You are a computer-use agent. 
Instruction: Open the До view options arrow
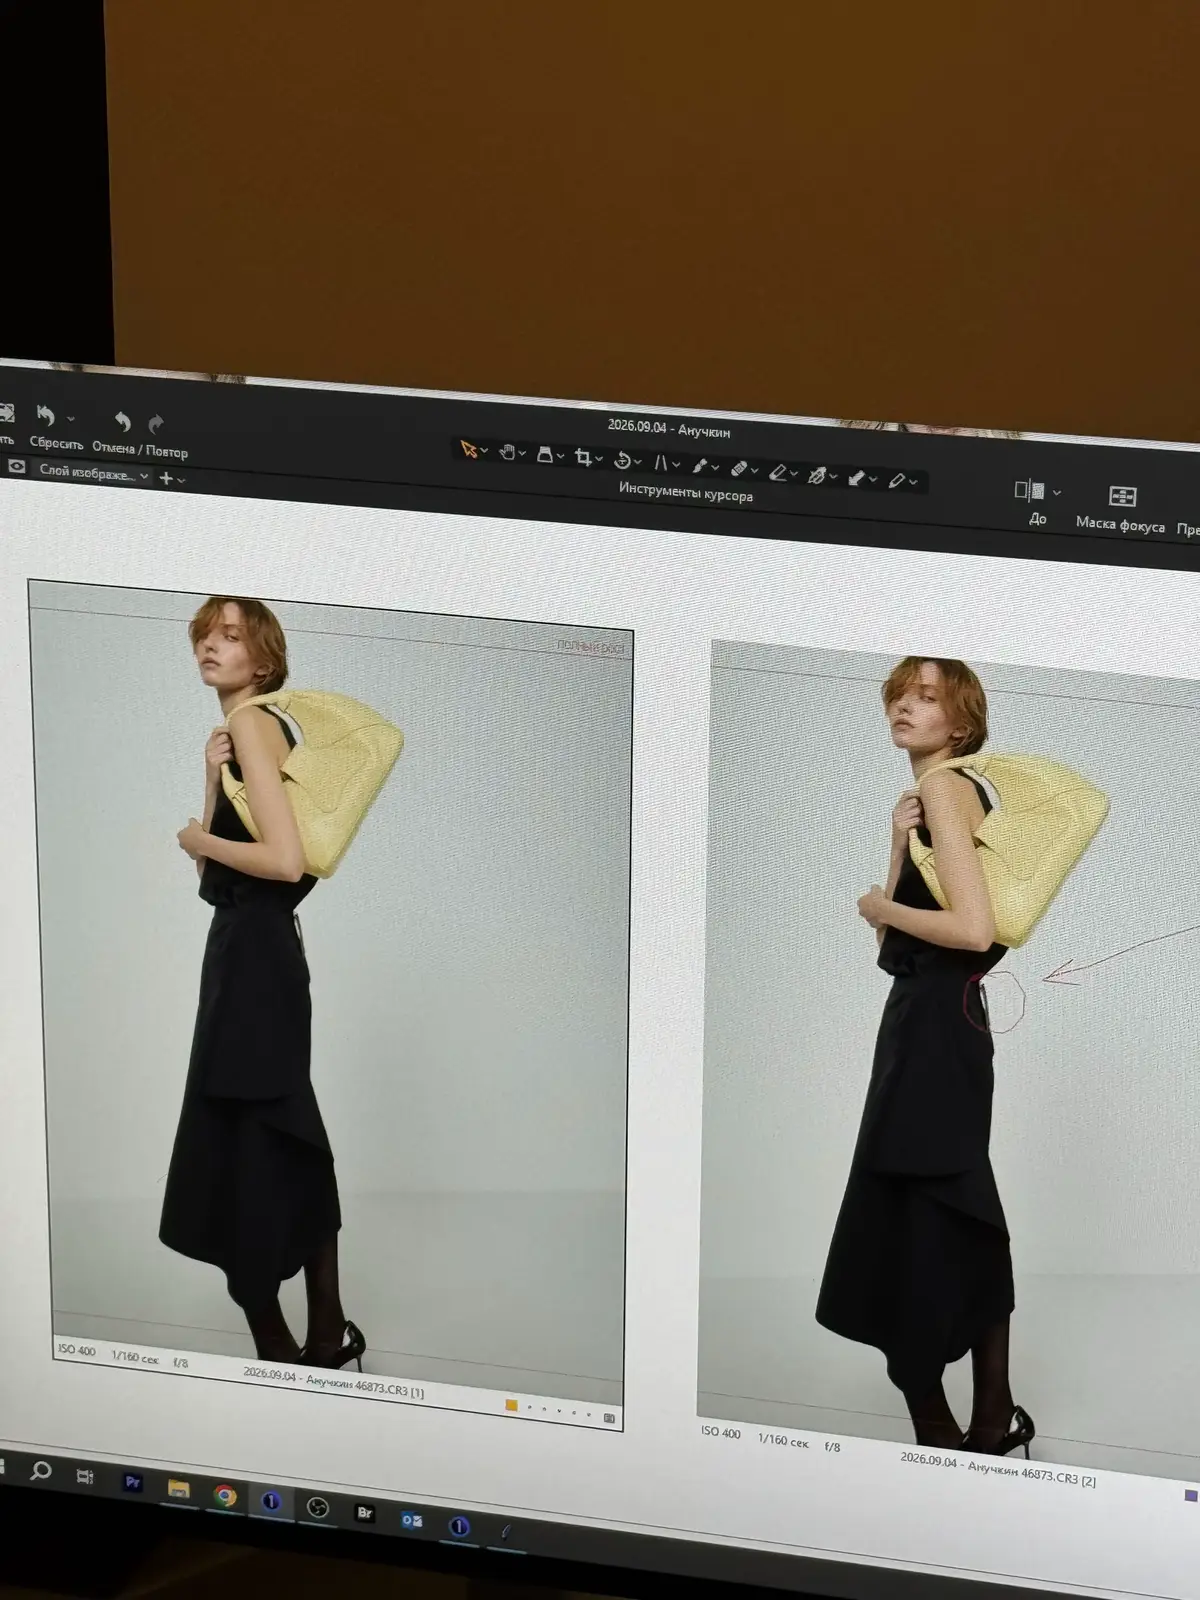pyautogui.click(x=1057, y=493)
